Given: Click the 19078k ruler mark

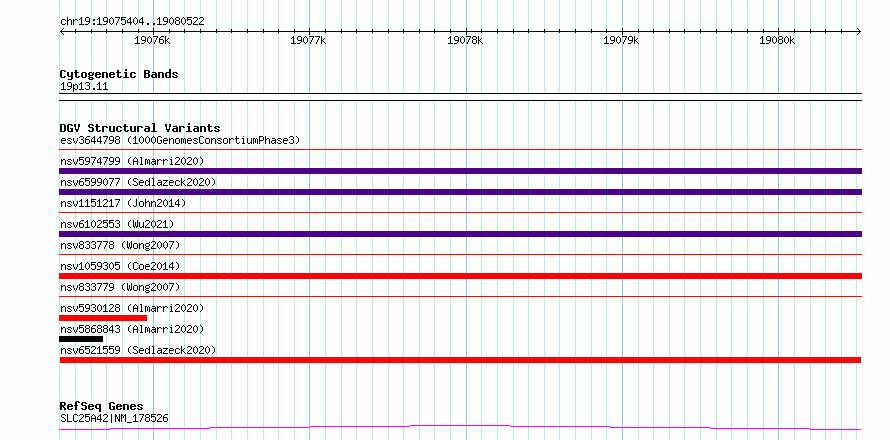Looking at the screenshot, I should pos(465,41).
